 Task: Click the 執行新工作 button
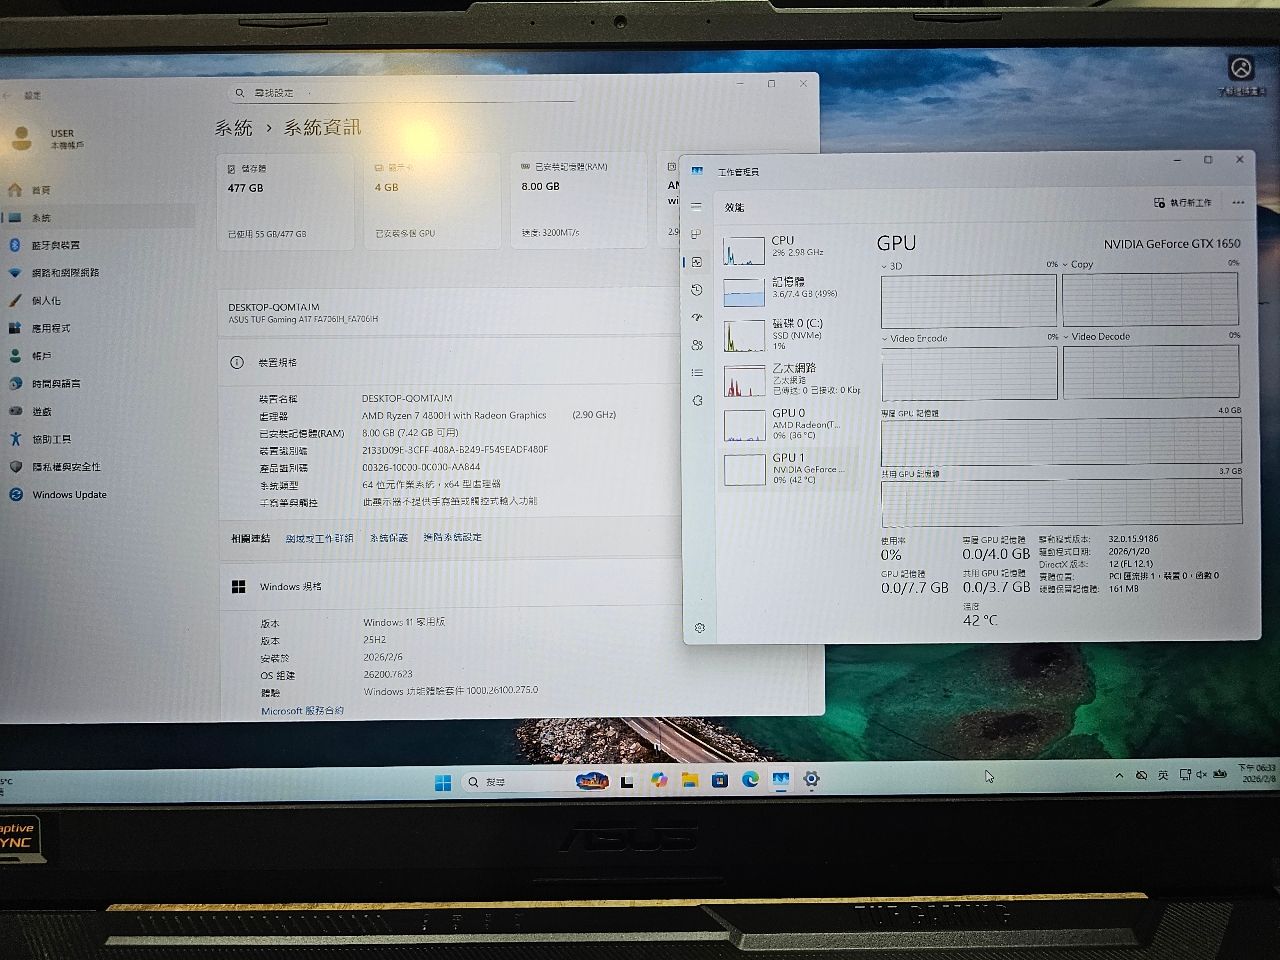click(x=1183, y=203)
